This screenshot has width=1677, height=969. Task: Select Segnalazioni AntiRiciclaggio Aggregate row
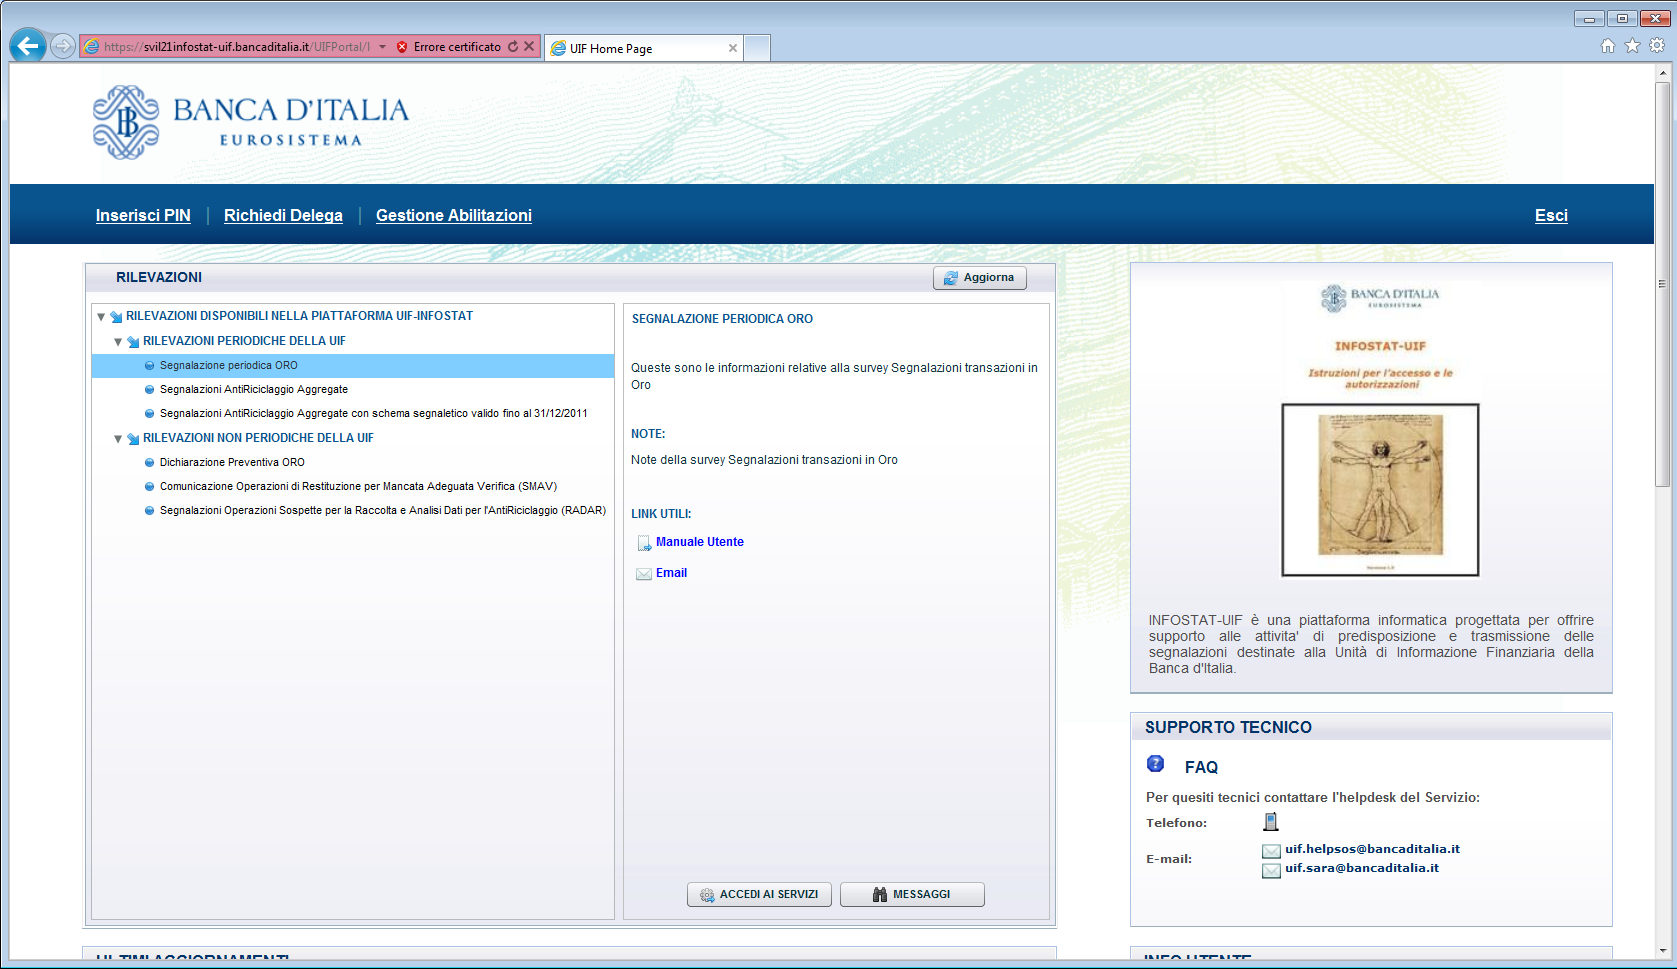click(353, 390)
